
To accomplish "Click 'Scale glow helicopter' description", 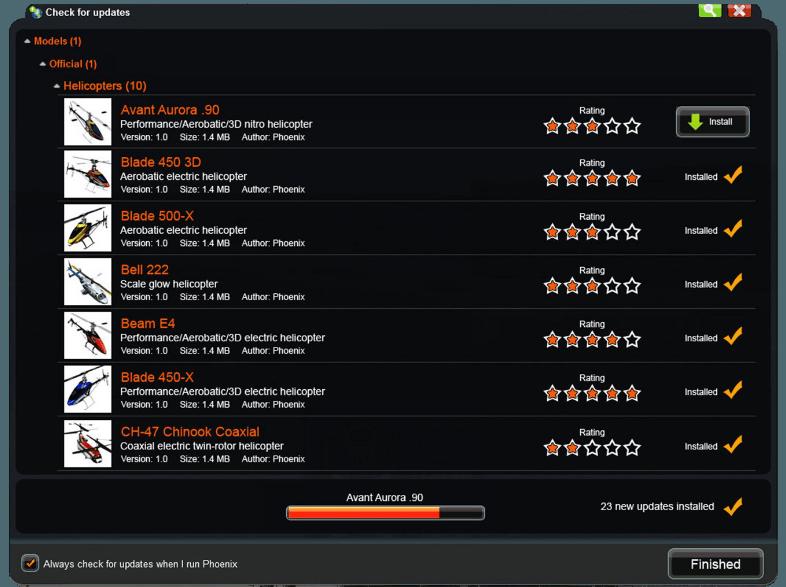I will pos(169,284).
